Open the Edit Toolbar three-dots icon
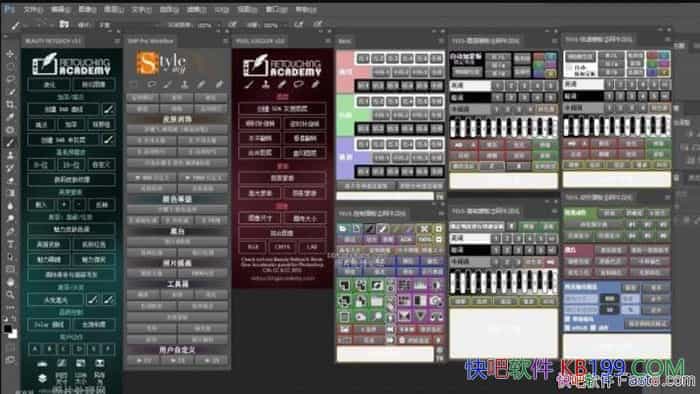700x394 pixels. click(10, 307)
